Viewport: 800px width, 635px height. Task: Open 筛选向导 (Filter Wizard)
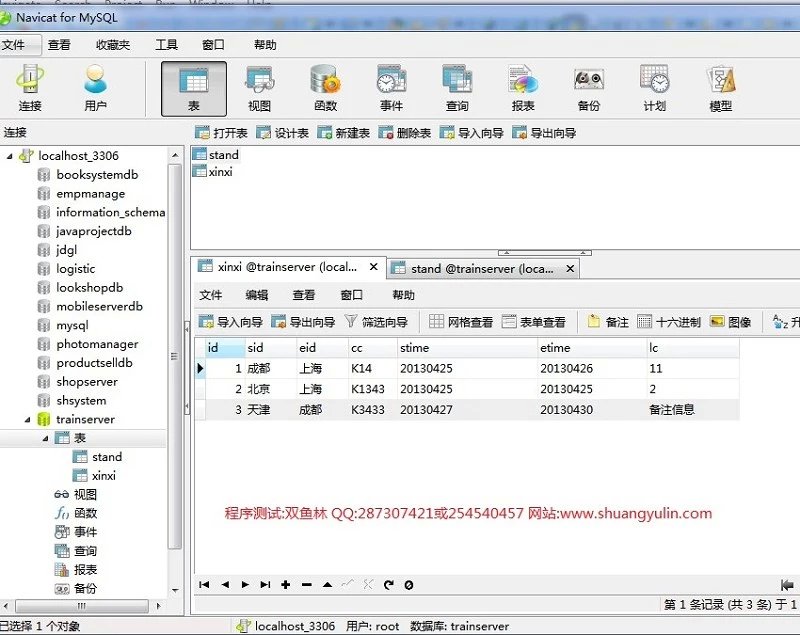click(377, 322)
